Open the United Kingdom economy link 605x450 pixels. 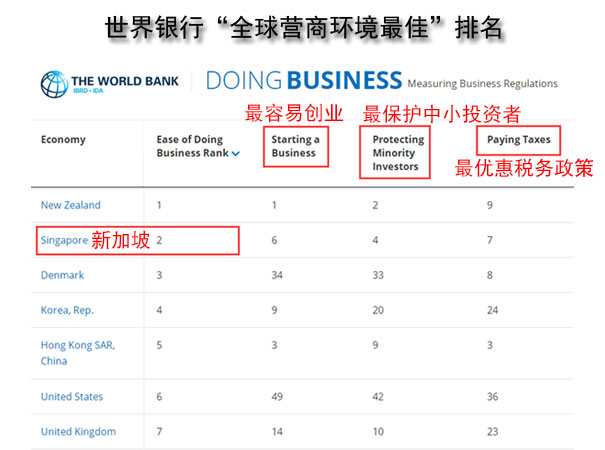(78, 432)
